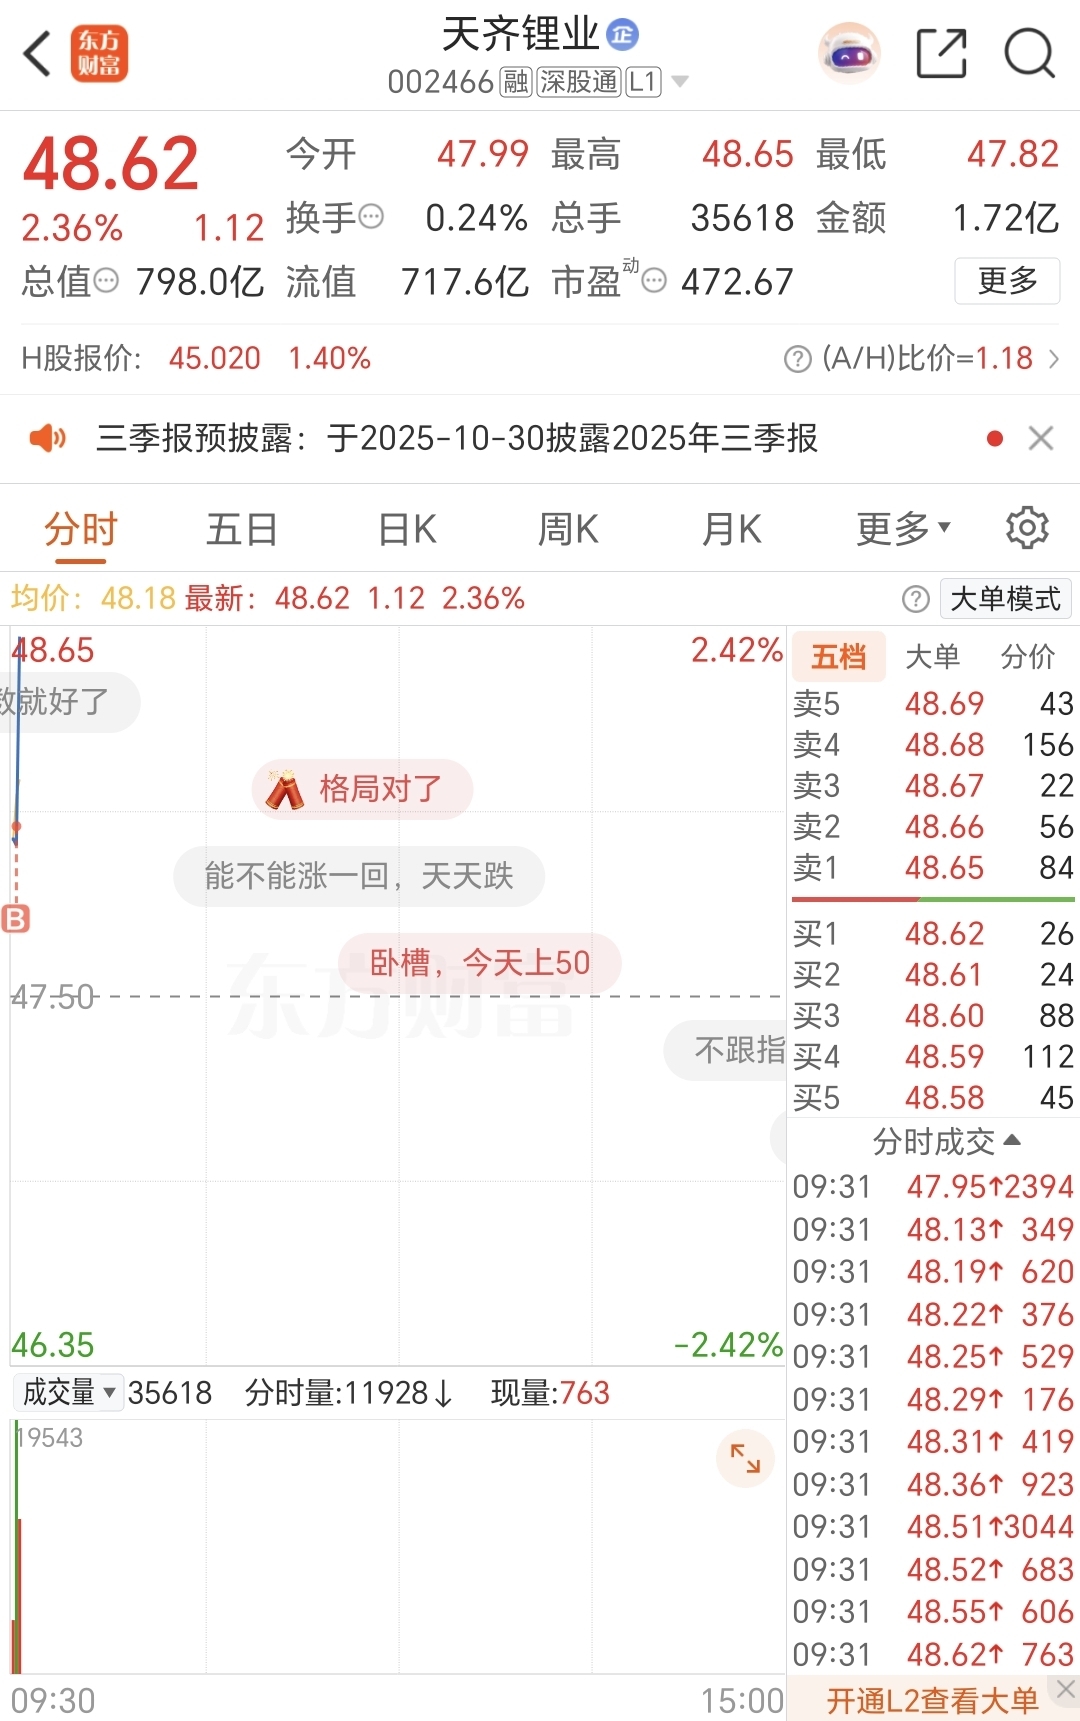Switch to the 月K tab
Image resolution: width=1080 pixels, height=1721 pixels.
tap(732, 529)
